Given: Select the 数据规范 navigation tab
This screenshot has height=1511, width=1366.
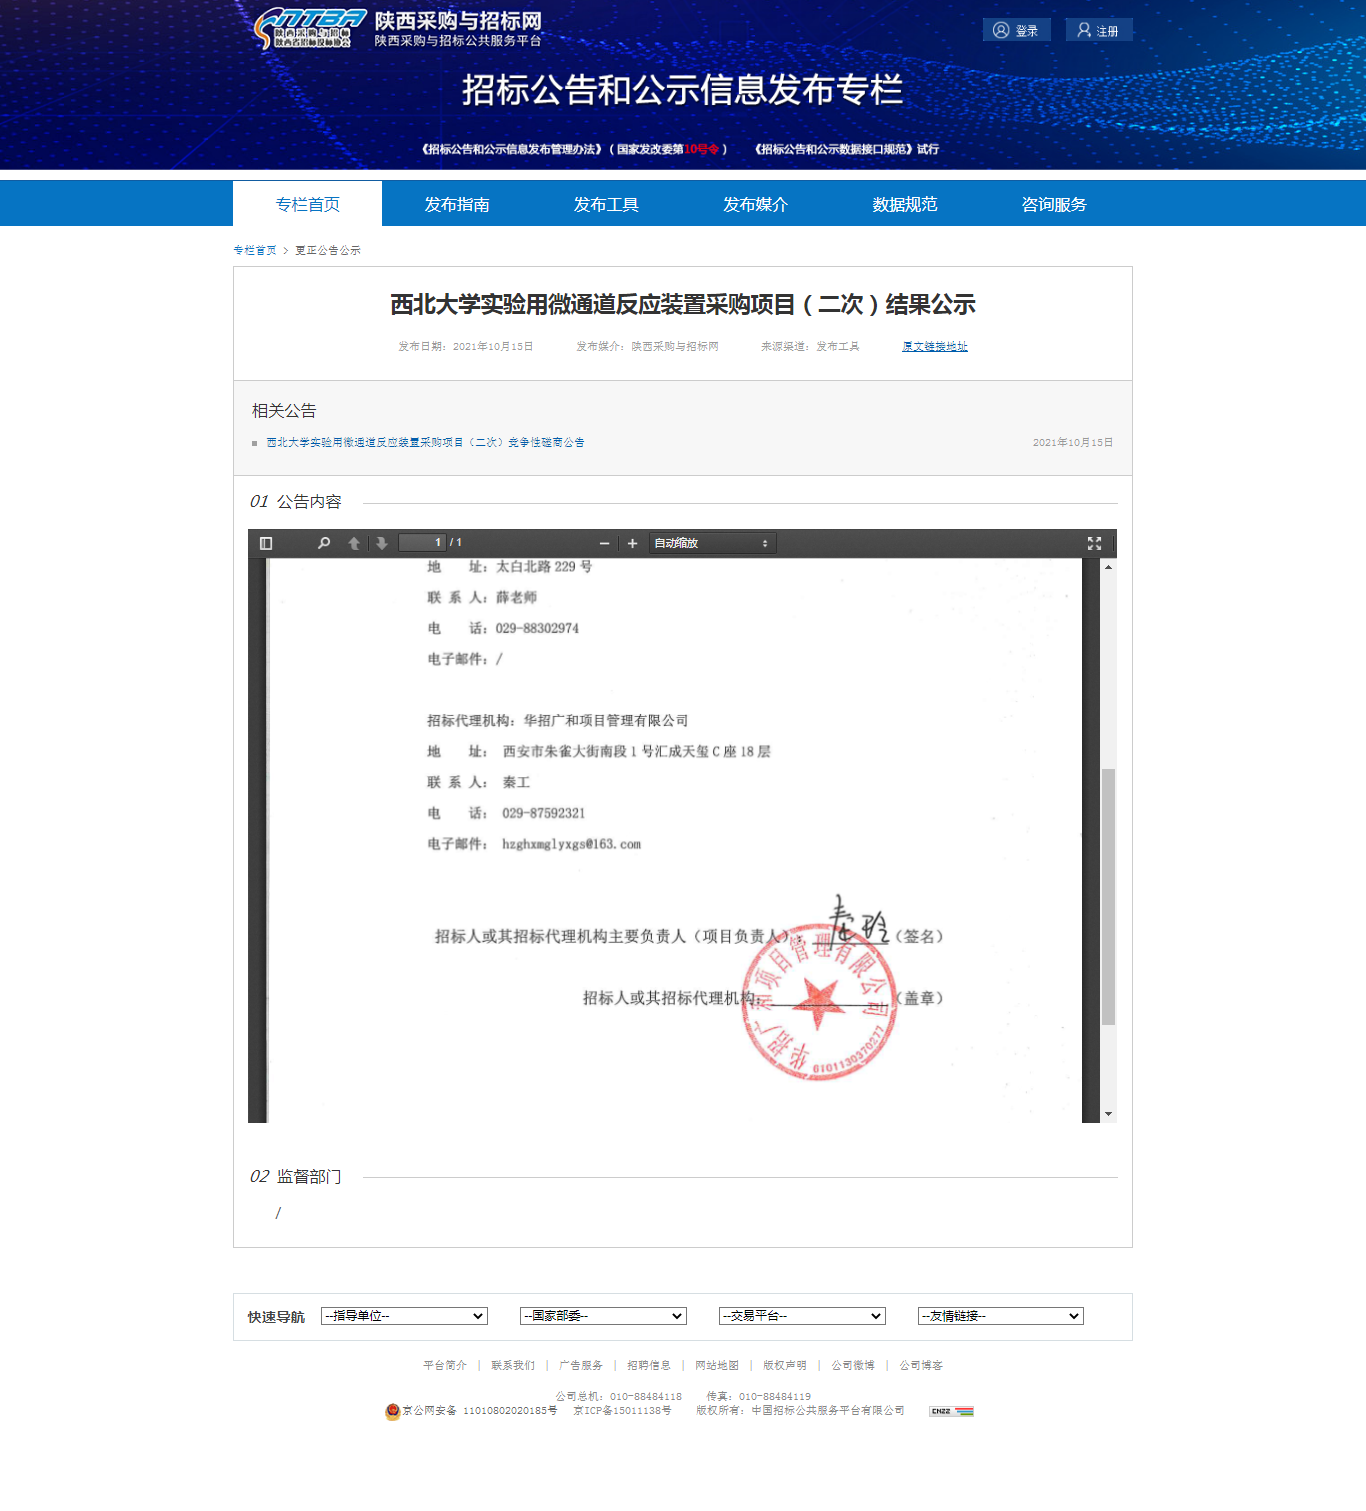Looking at the screenshot, I should pos(904,204).
